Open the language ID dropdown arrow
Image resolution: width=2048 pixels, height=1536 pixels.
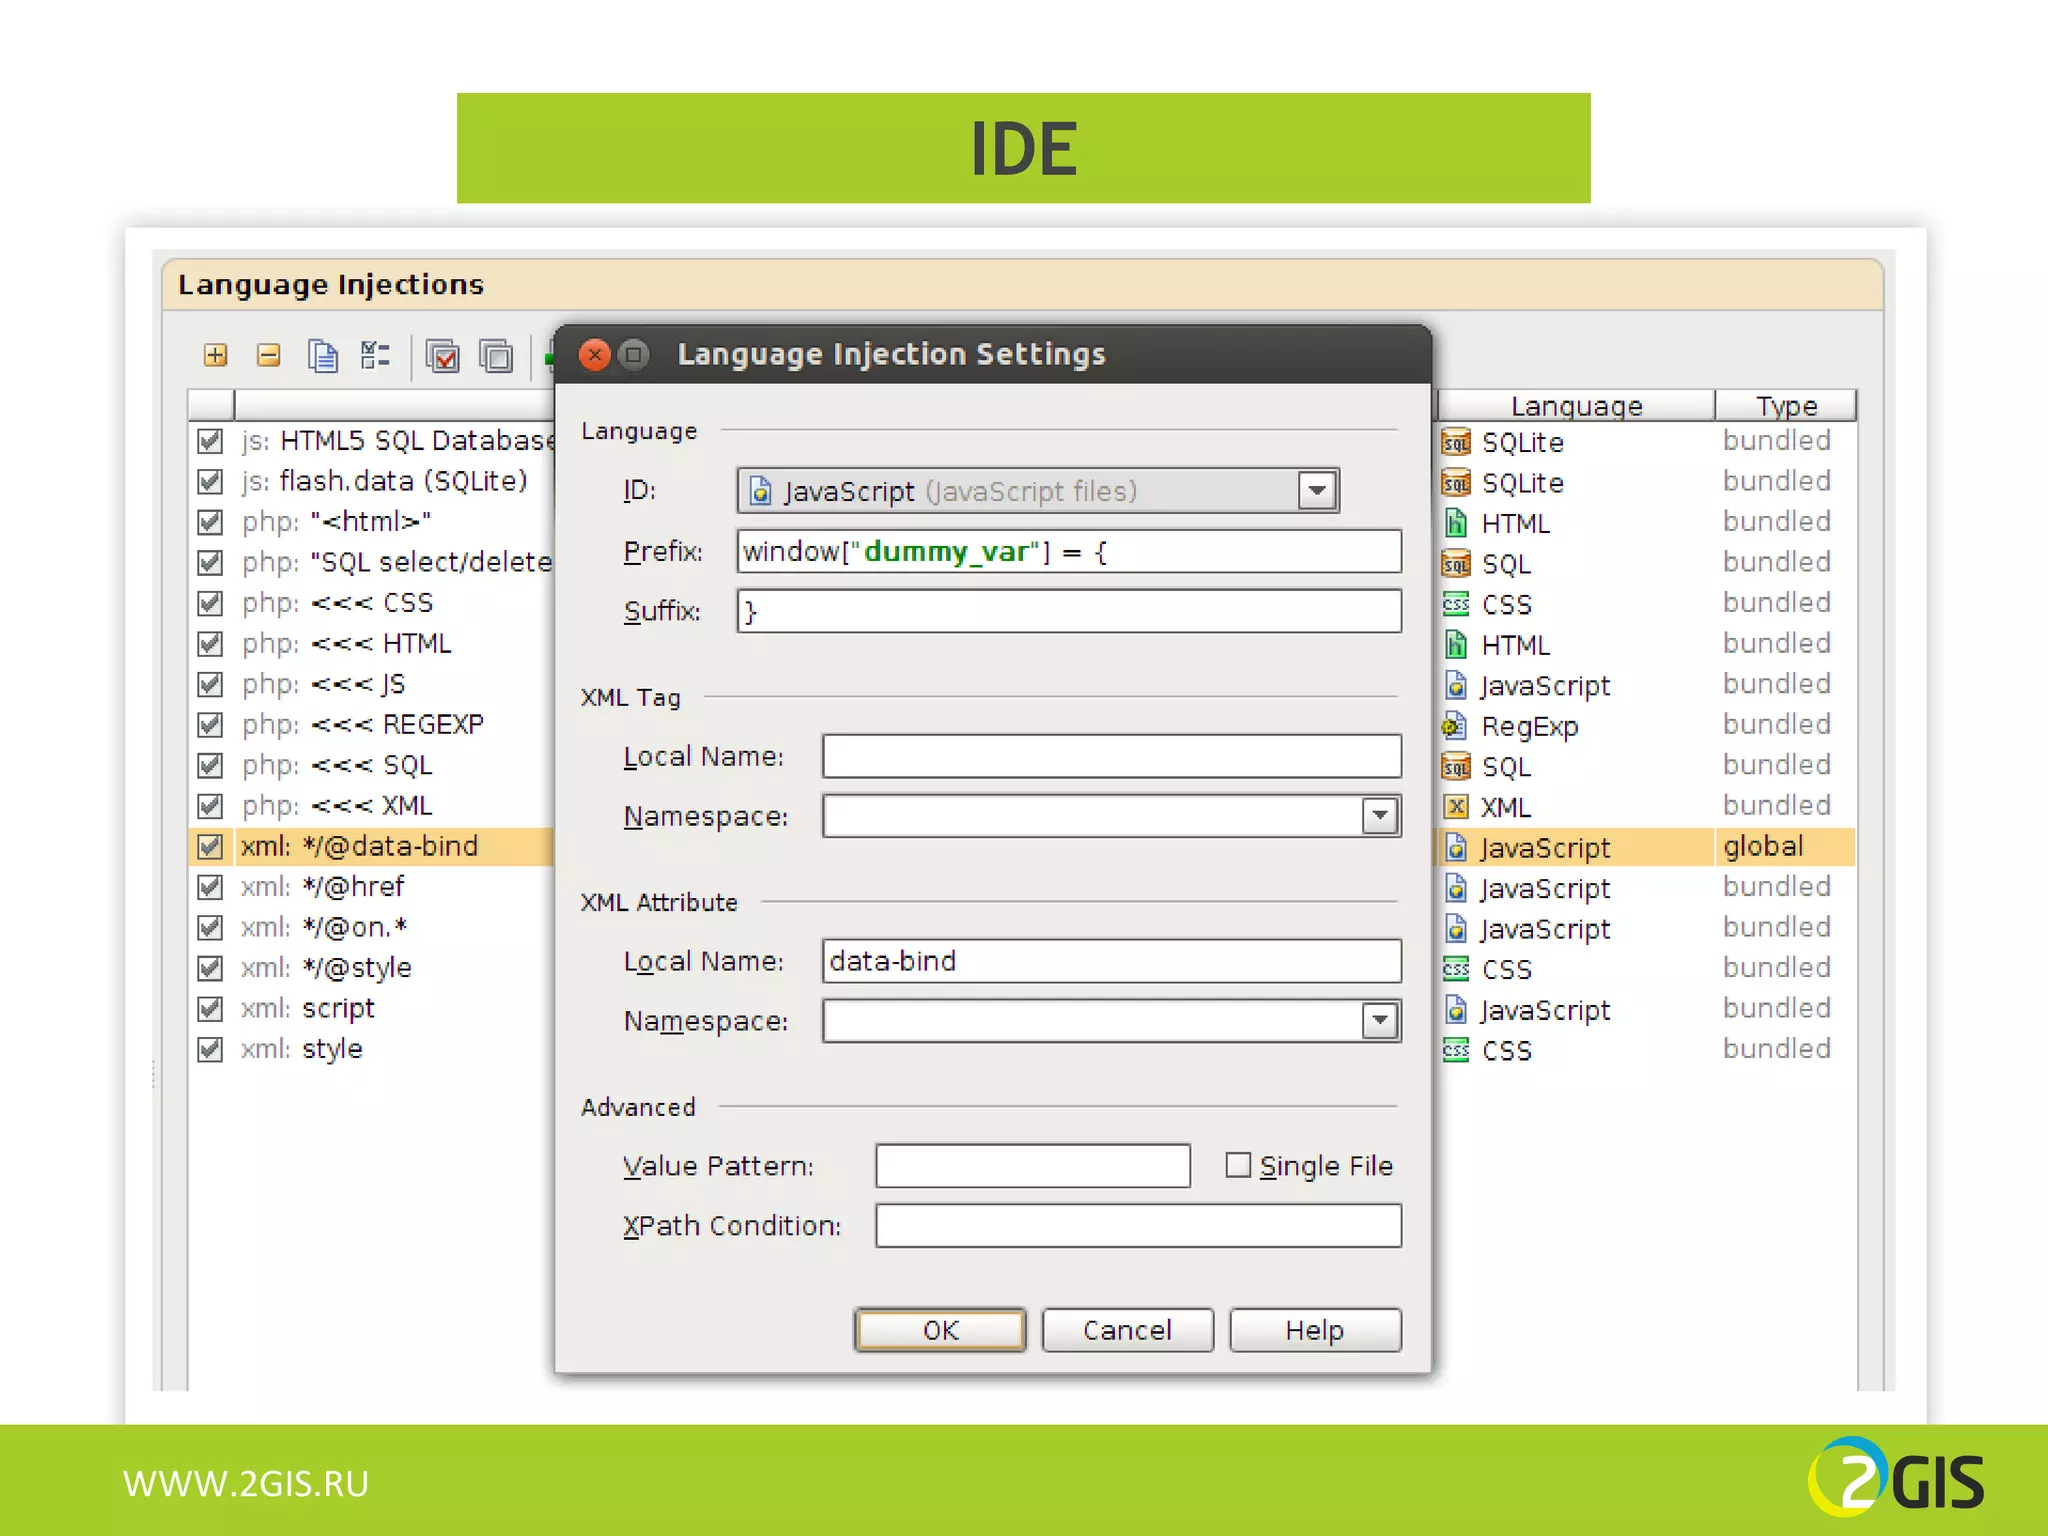tap(1317, 491)
